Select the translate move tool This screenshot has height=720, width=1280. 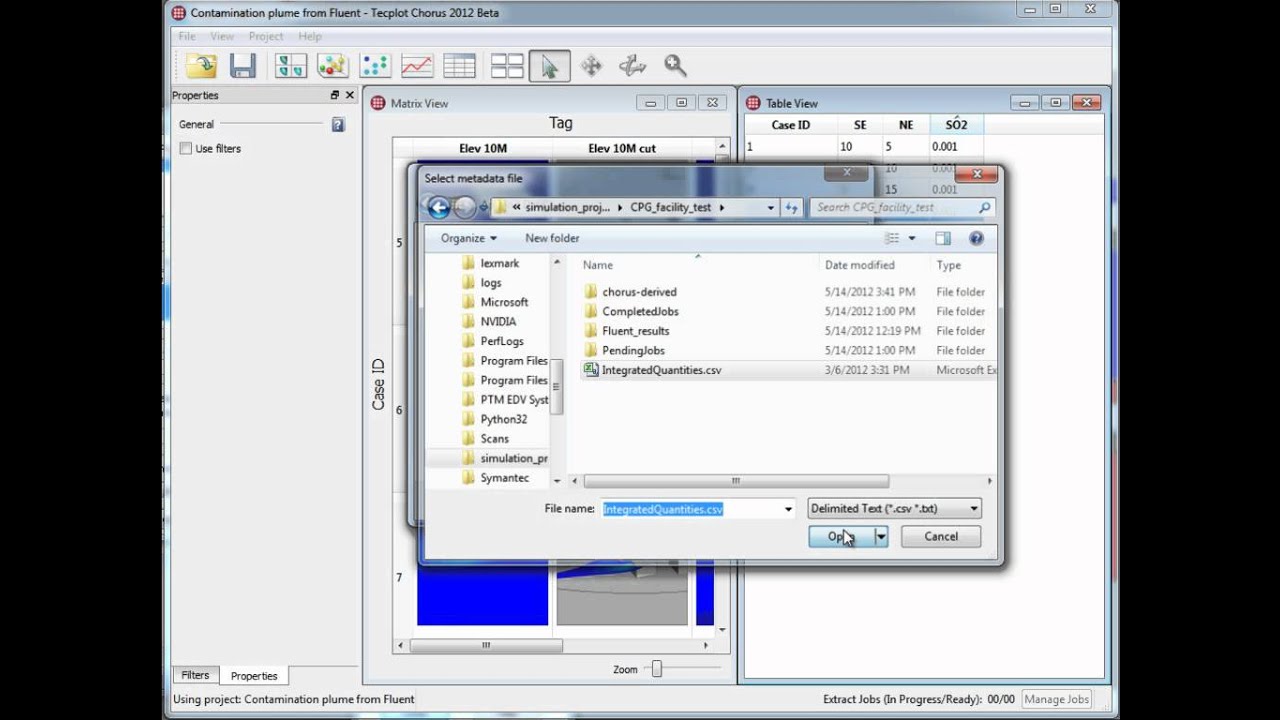pyautogui.click(x=591, y=66)
